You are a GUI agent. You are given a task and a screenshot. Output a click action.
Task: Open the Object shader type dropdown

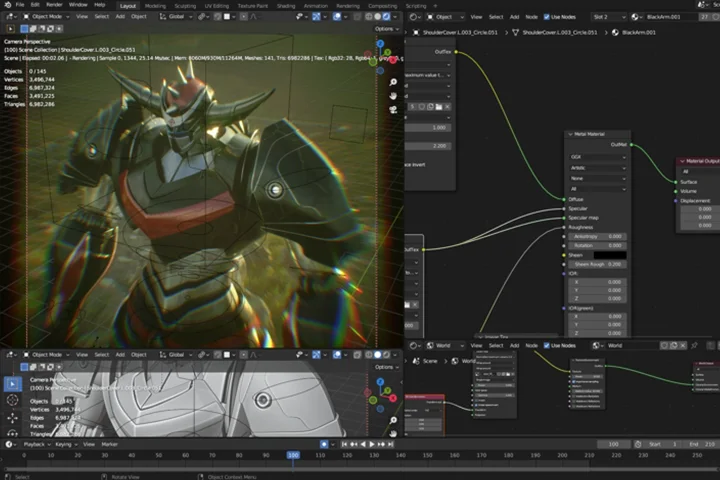(x=445, y=17)
